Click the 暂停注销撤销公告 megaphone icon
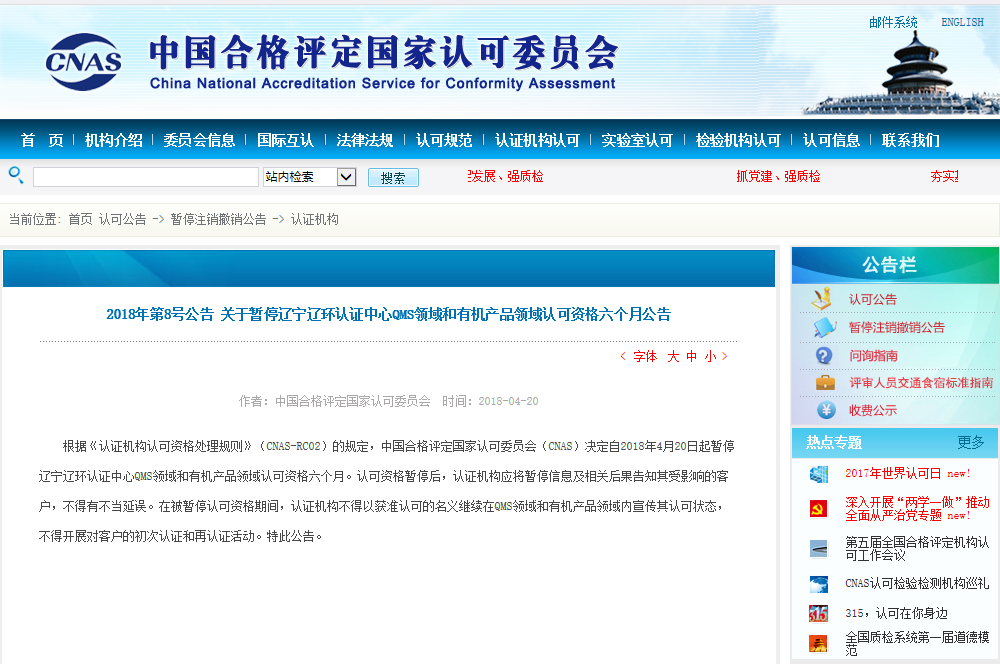This screenshot has width=1000, height=664. pos(824,327)
